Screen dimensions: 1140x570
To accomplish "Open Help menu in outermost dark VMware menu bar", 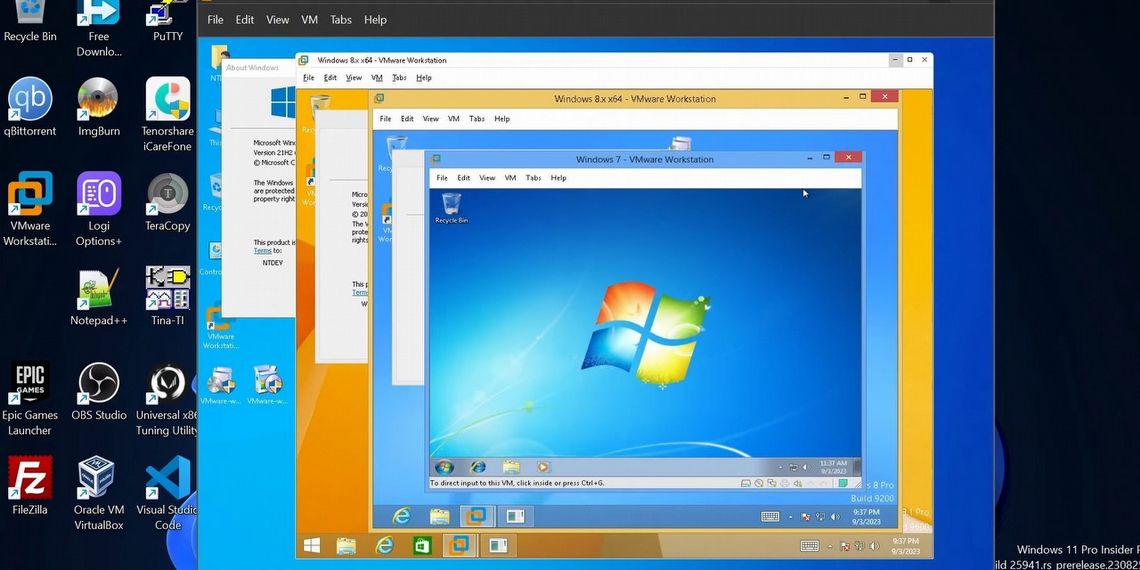I will coord(375,20).
